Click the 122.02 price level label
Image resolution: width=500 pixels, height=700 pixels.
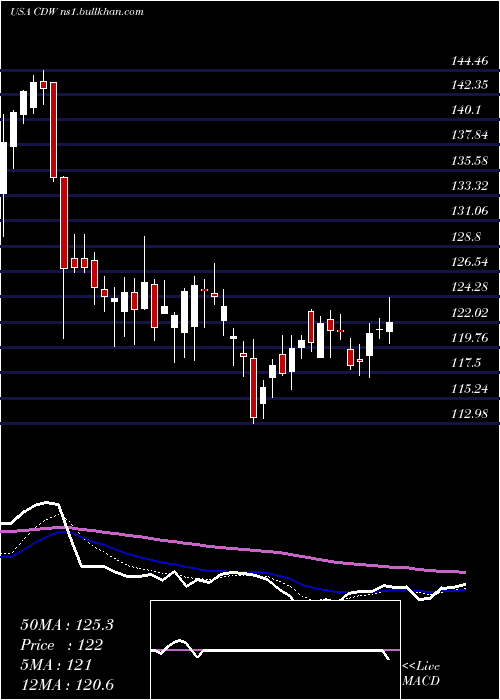pos(472,312)
